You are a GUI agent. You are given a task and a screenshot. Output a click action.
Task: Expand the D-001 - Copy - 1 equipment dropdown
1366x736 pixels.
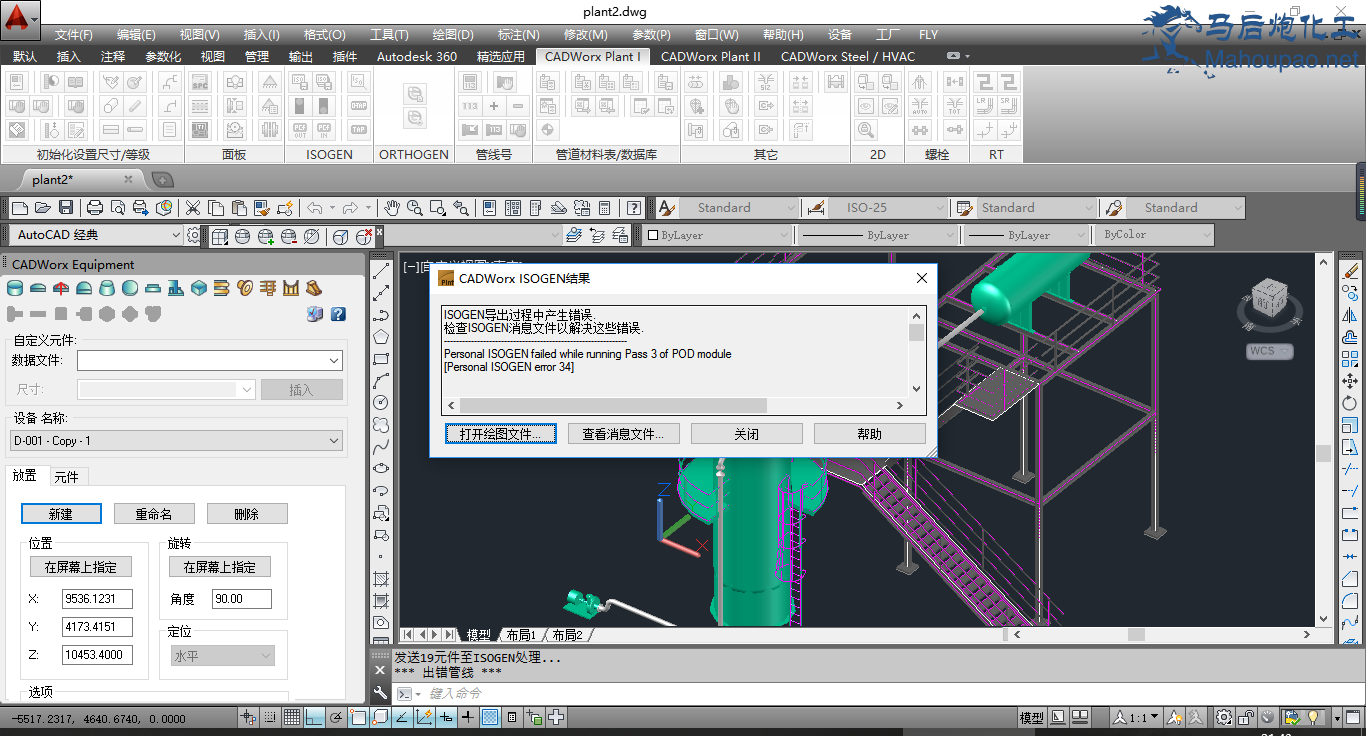(176, 440)
